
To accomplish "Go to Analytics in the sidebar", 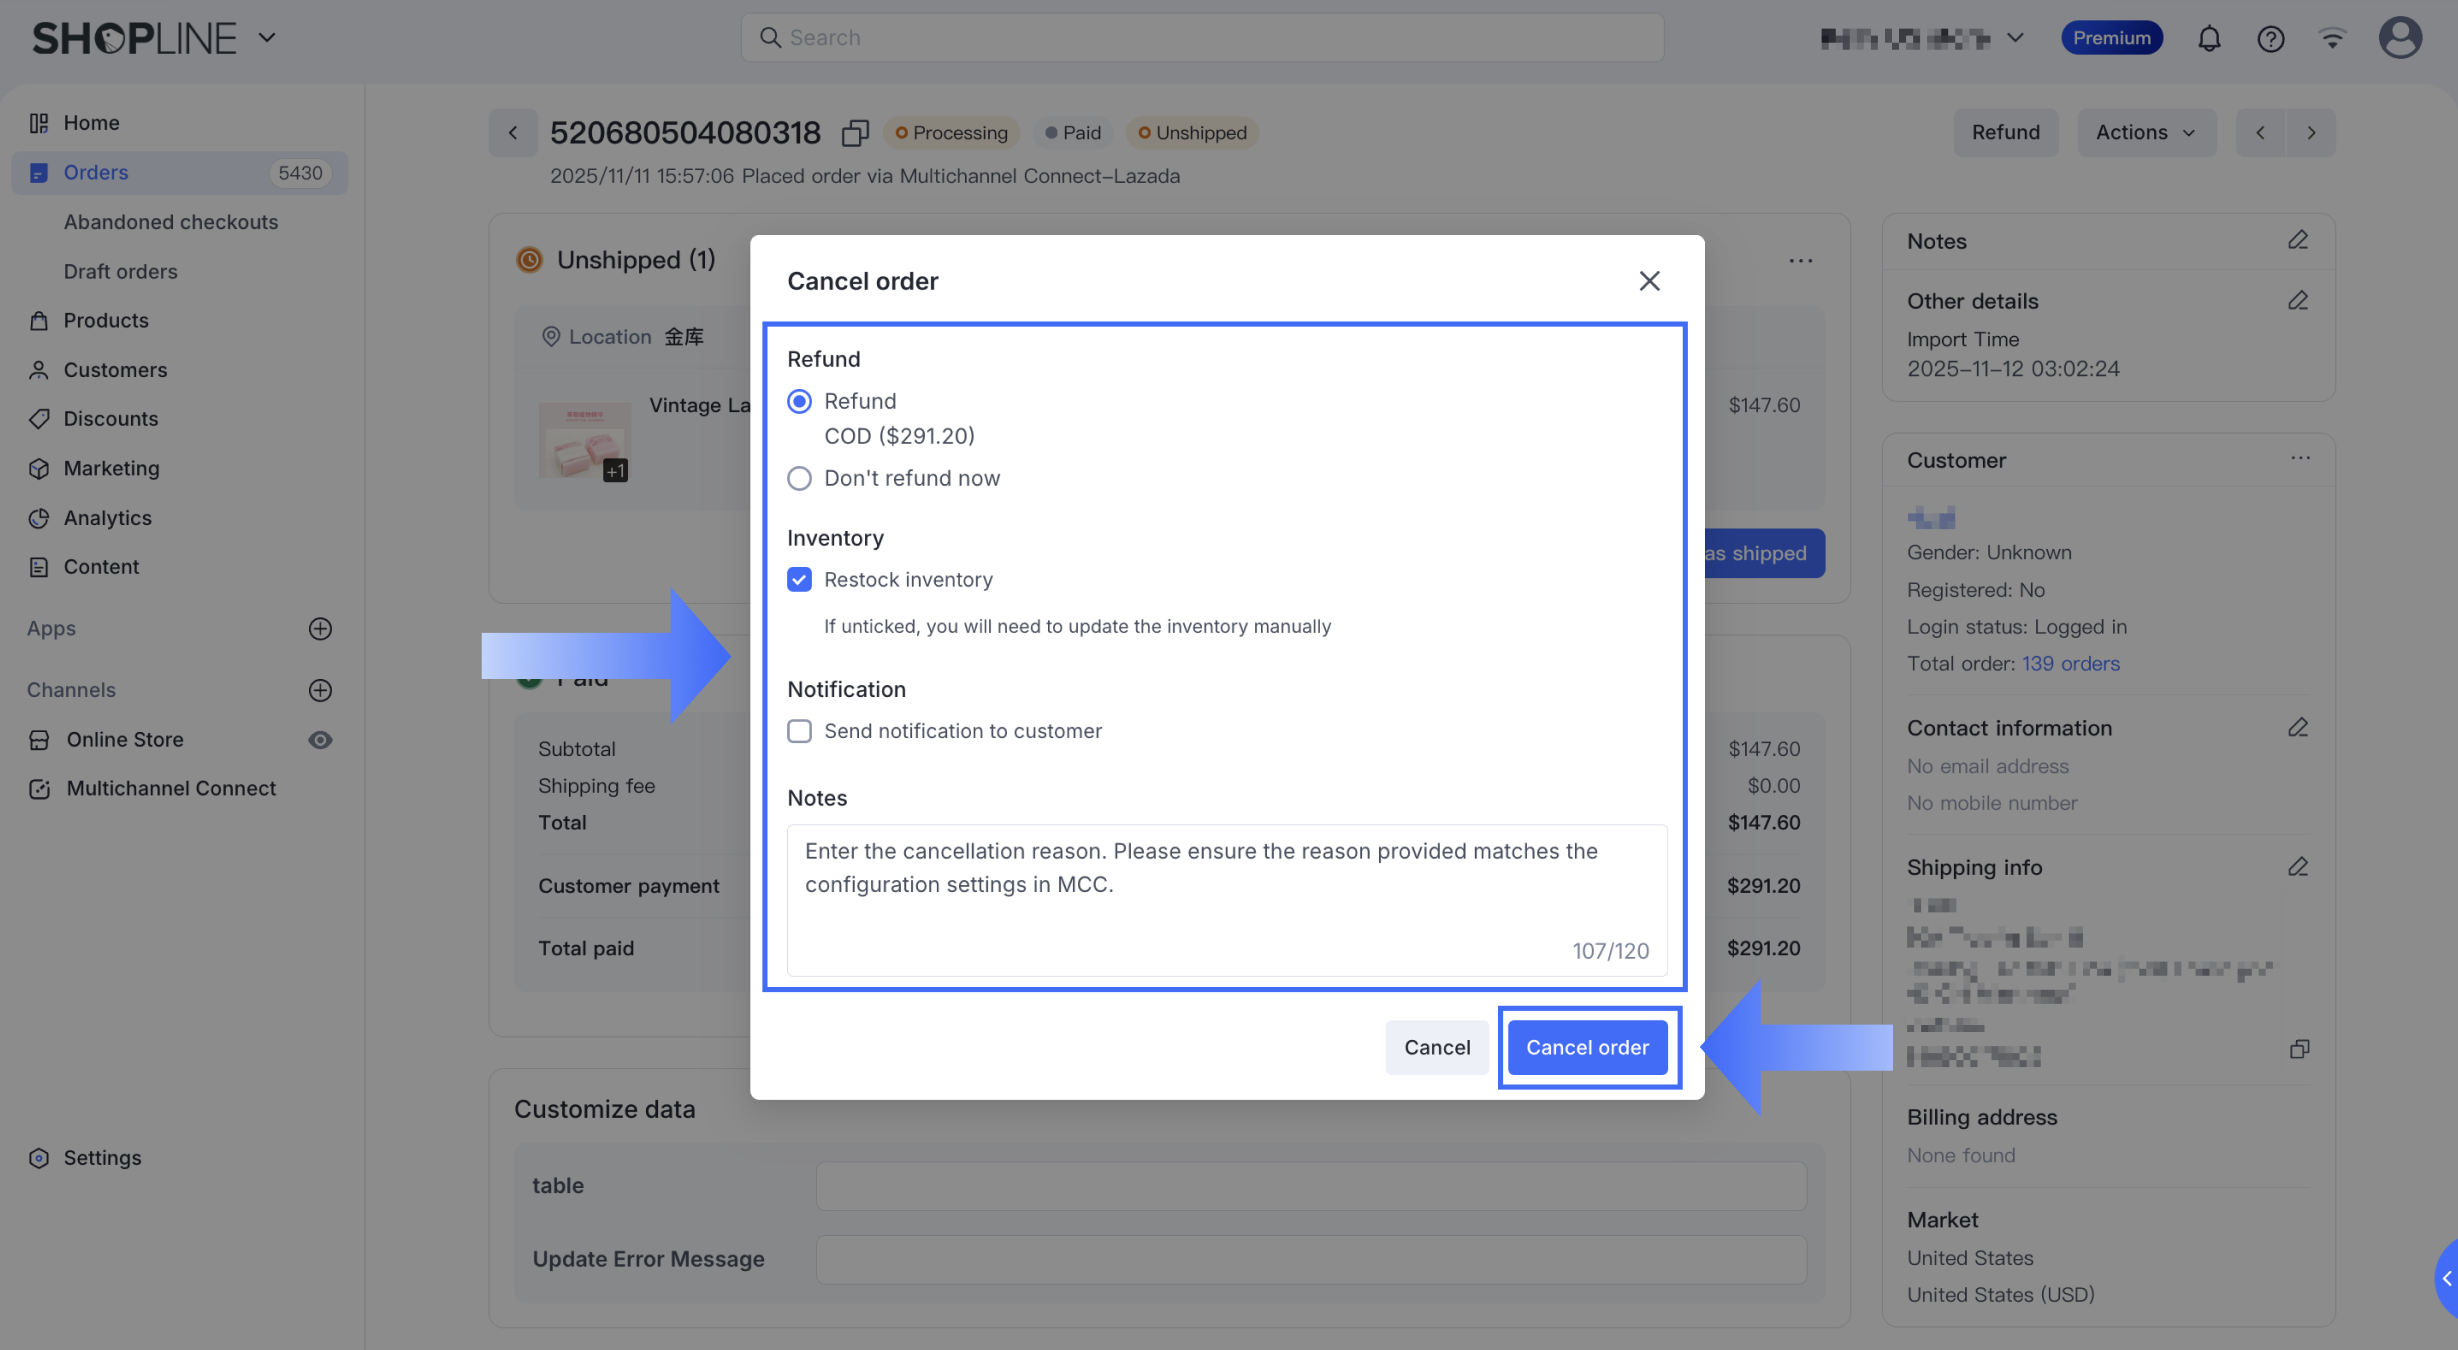I will click(107, 518).
